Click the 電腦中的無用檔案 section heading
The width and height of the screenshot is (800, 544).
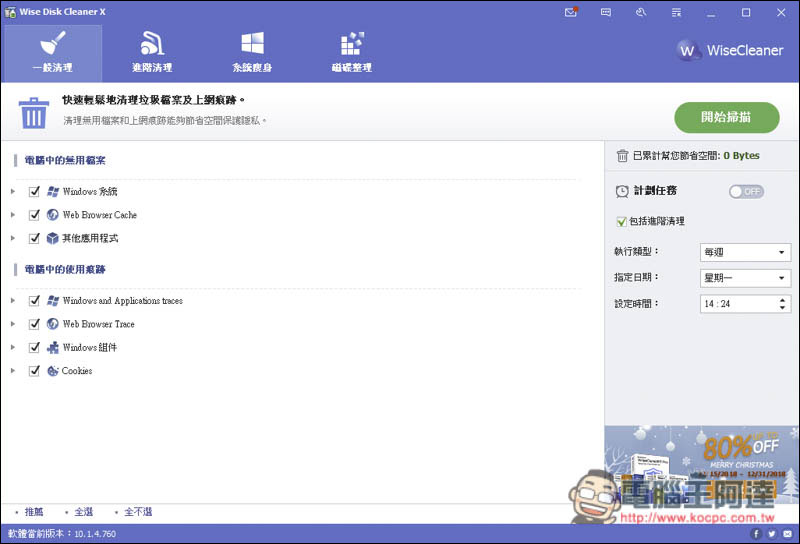tap(65, 160)
